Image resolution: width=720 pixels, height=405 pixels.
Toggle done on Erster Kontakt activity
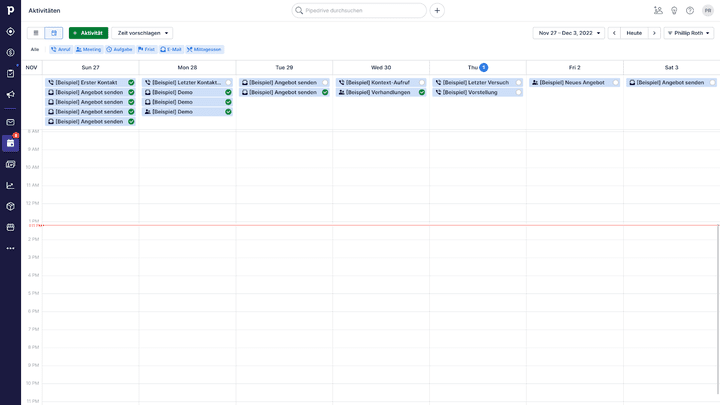point(131,83)
